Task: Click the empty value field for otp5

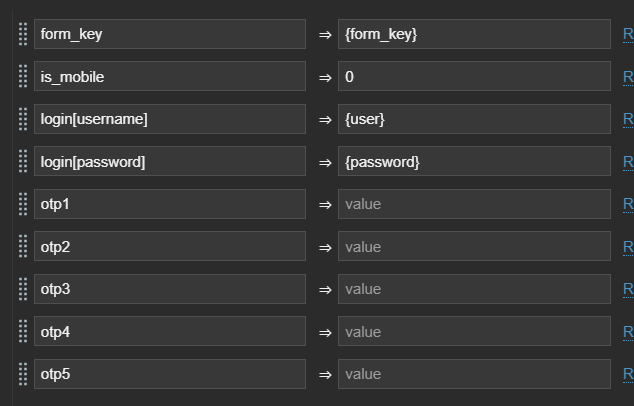Action: [473, 374]
